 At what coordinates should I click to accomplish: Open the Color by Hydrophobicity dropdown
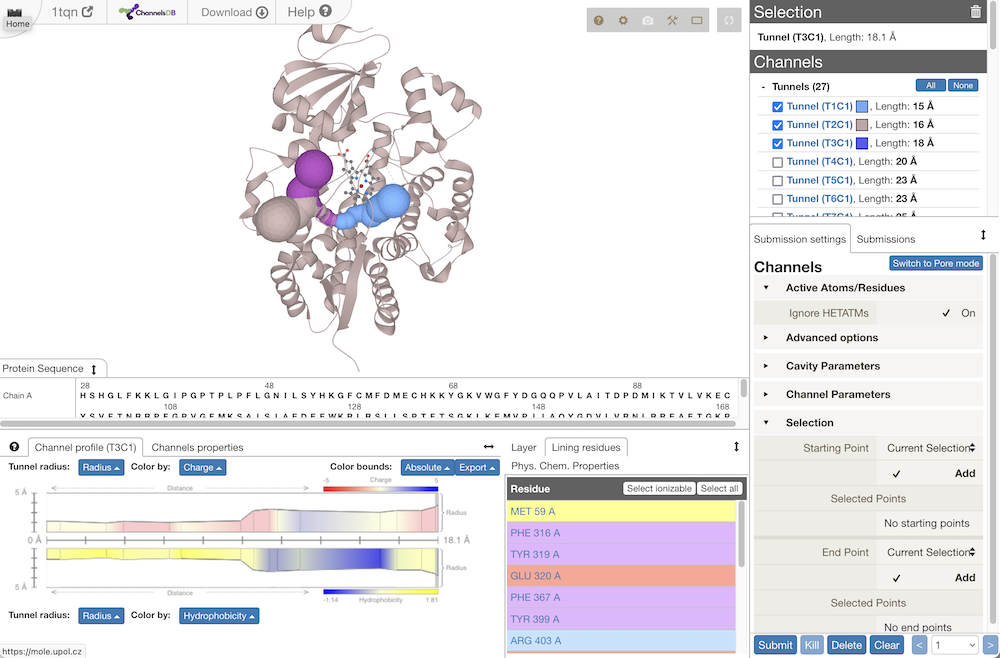219,616
